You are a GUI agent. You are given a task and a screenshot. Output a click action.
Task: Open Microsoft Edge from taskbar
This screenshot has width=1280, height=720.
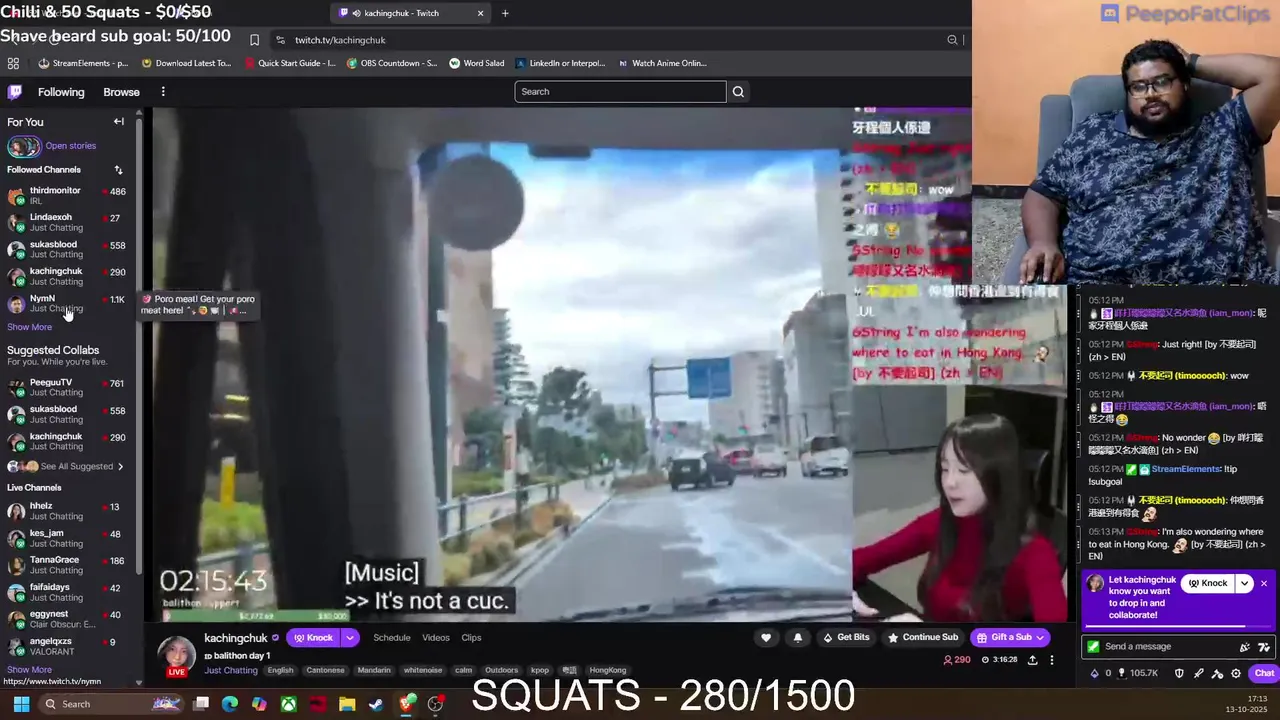[x=229, y=704]
